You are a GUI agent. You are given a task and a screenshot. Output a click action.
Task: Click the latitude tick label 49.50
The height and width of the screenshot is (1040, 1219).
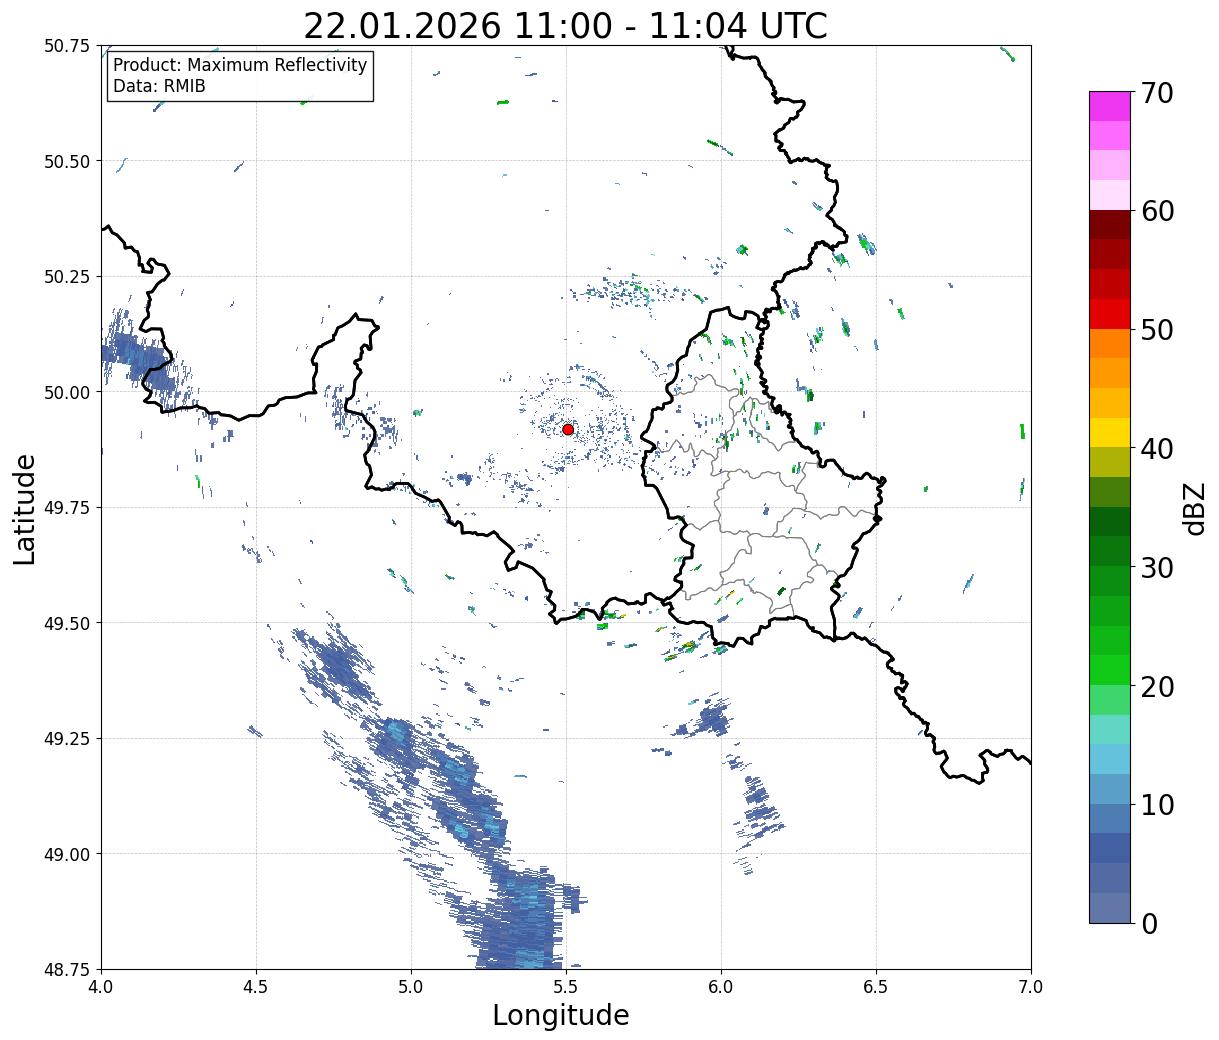point(67,623)
